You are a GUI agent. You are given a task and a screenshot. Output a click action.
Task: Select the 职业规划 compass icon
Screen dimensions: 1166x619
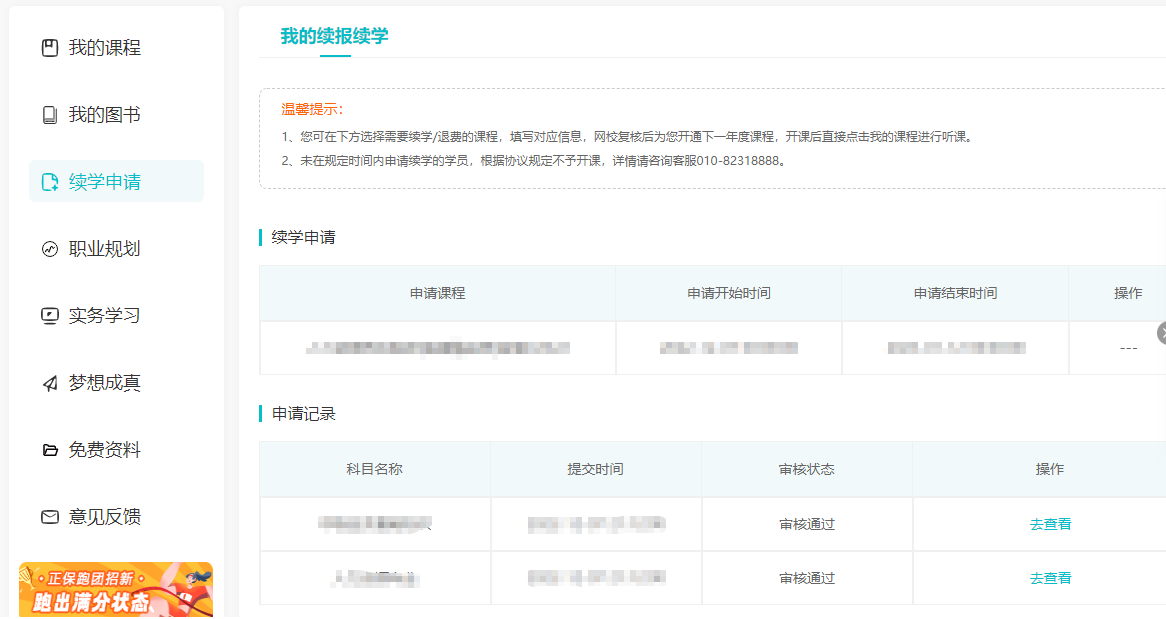[x=49, y=247]
